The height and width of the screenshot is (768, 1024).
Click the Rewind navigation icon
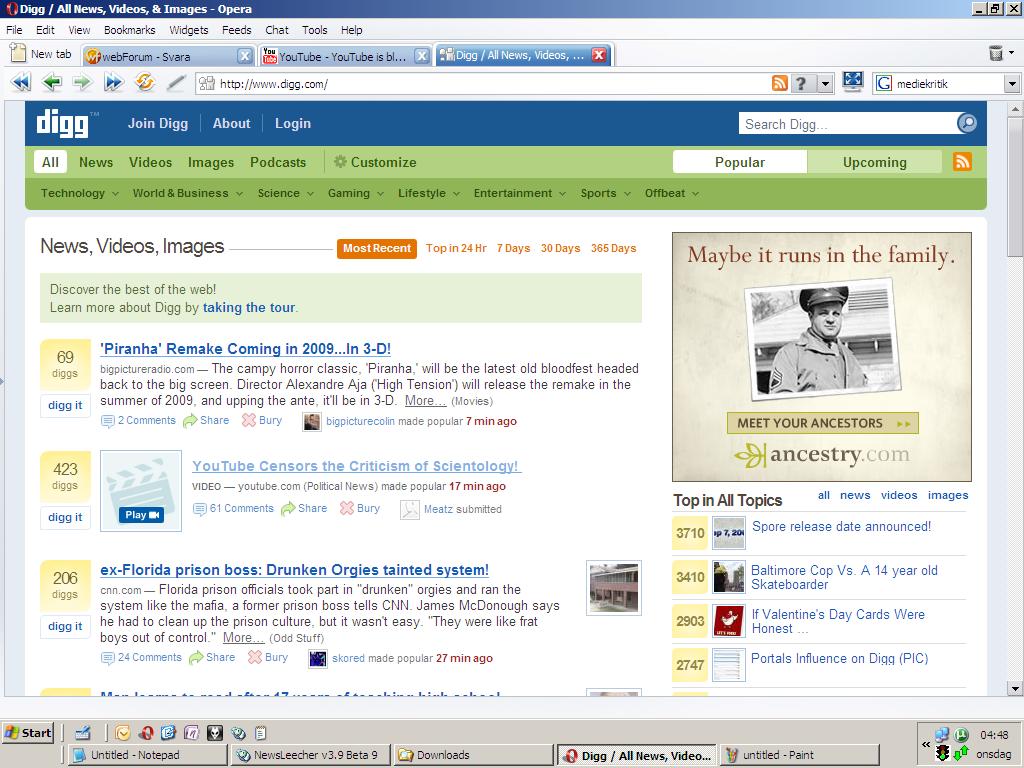[21, 82]
